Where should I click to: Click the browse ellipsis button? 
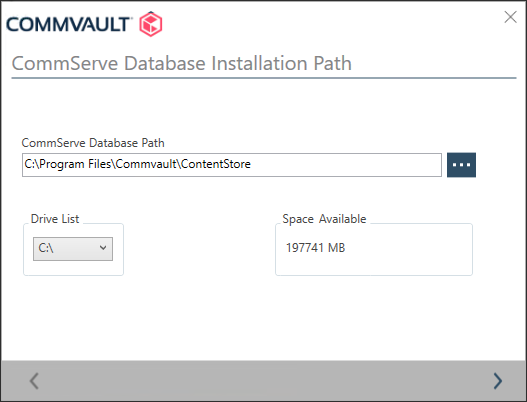(x=461, y=165)
